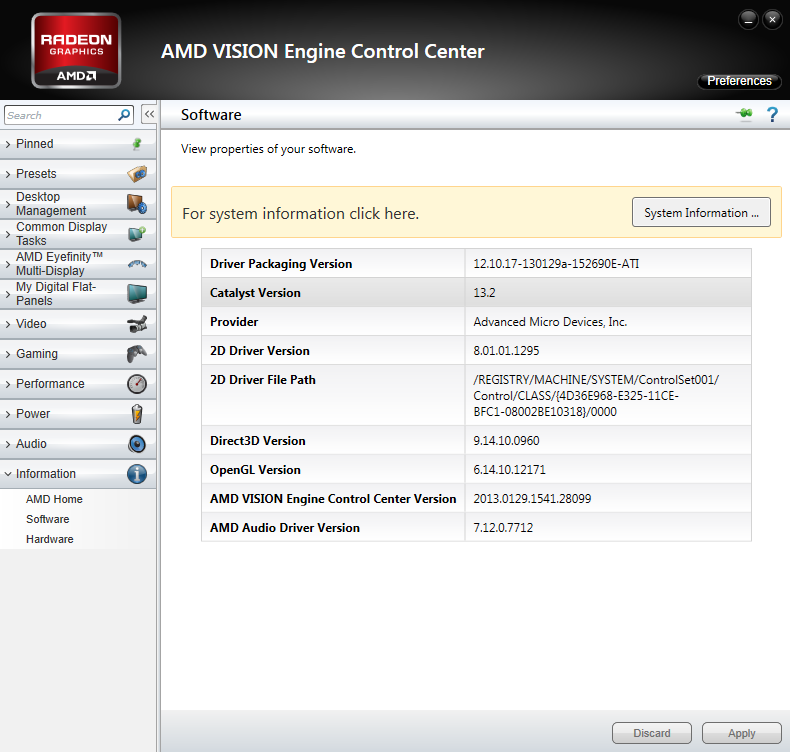The image size is (790, 752).
Task: Click the Discard button
Action: [x=652, y=733]
